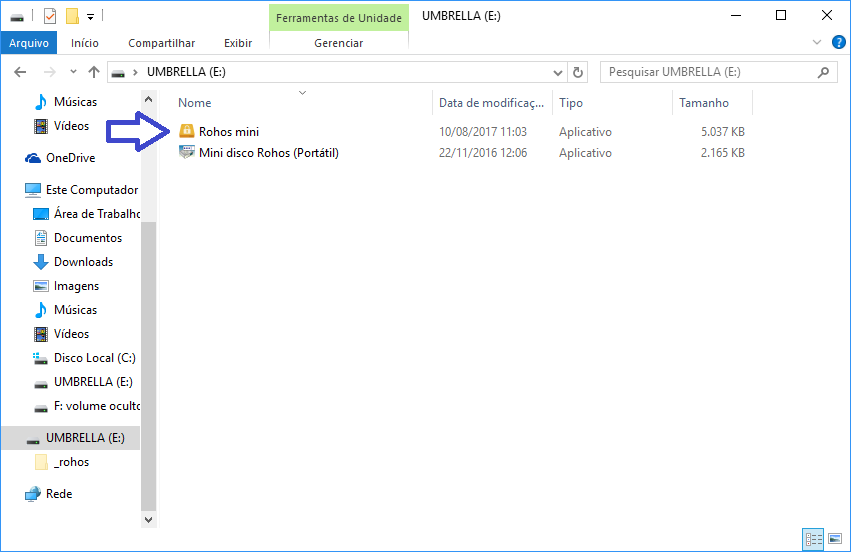Click the size 5.037 KB
851x552 pixels.
(722, 132)
